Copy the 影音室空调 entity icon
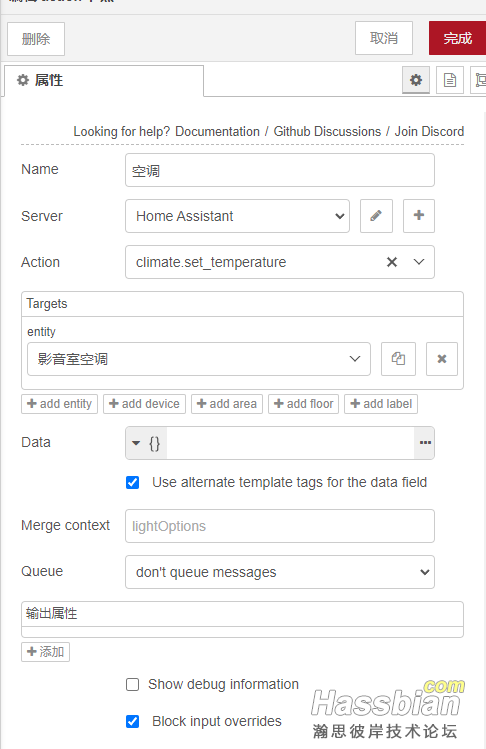This screenshot has width=486, height=749. 398,359
